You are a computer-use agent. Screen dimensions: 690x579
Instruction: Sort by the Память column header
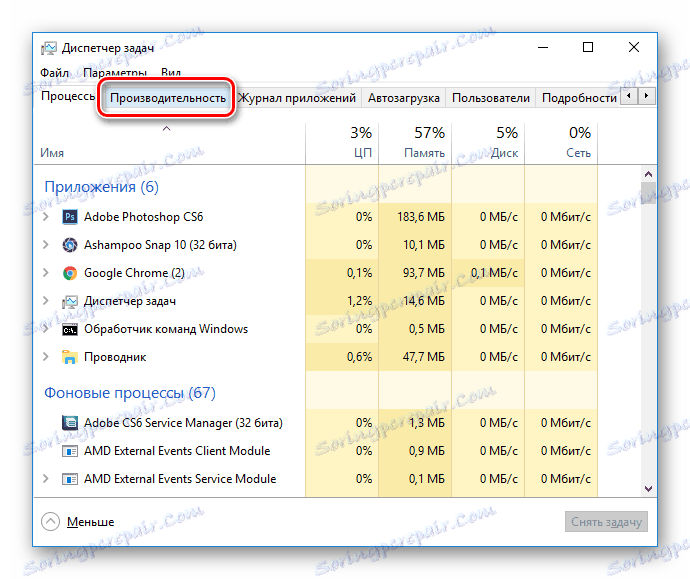[415, 143]
